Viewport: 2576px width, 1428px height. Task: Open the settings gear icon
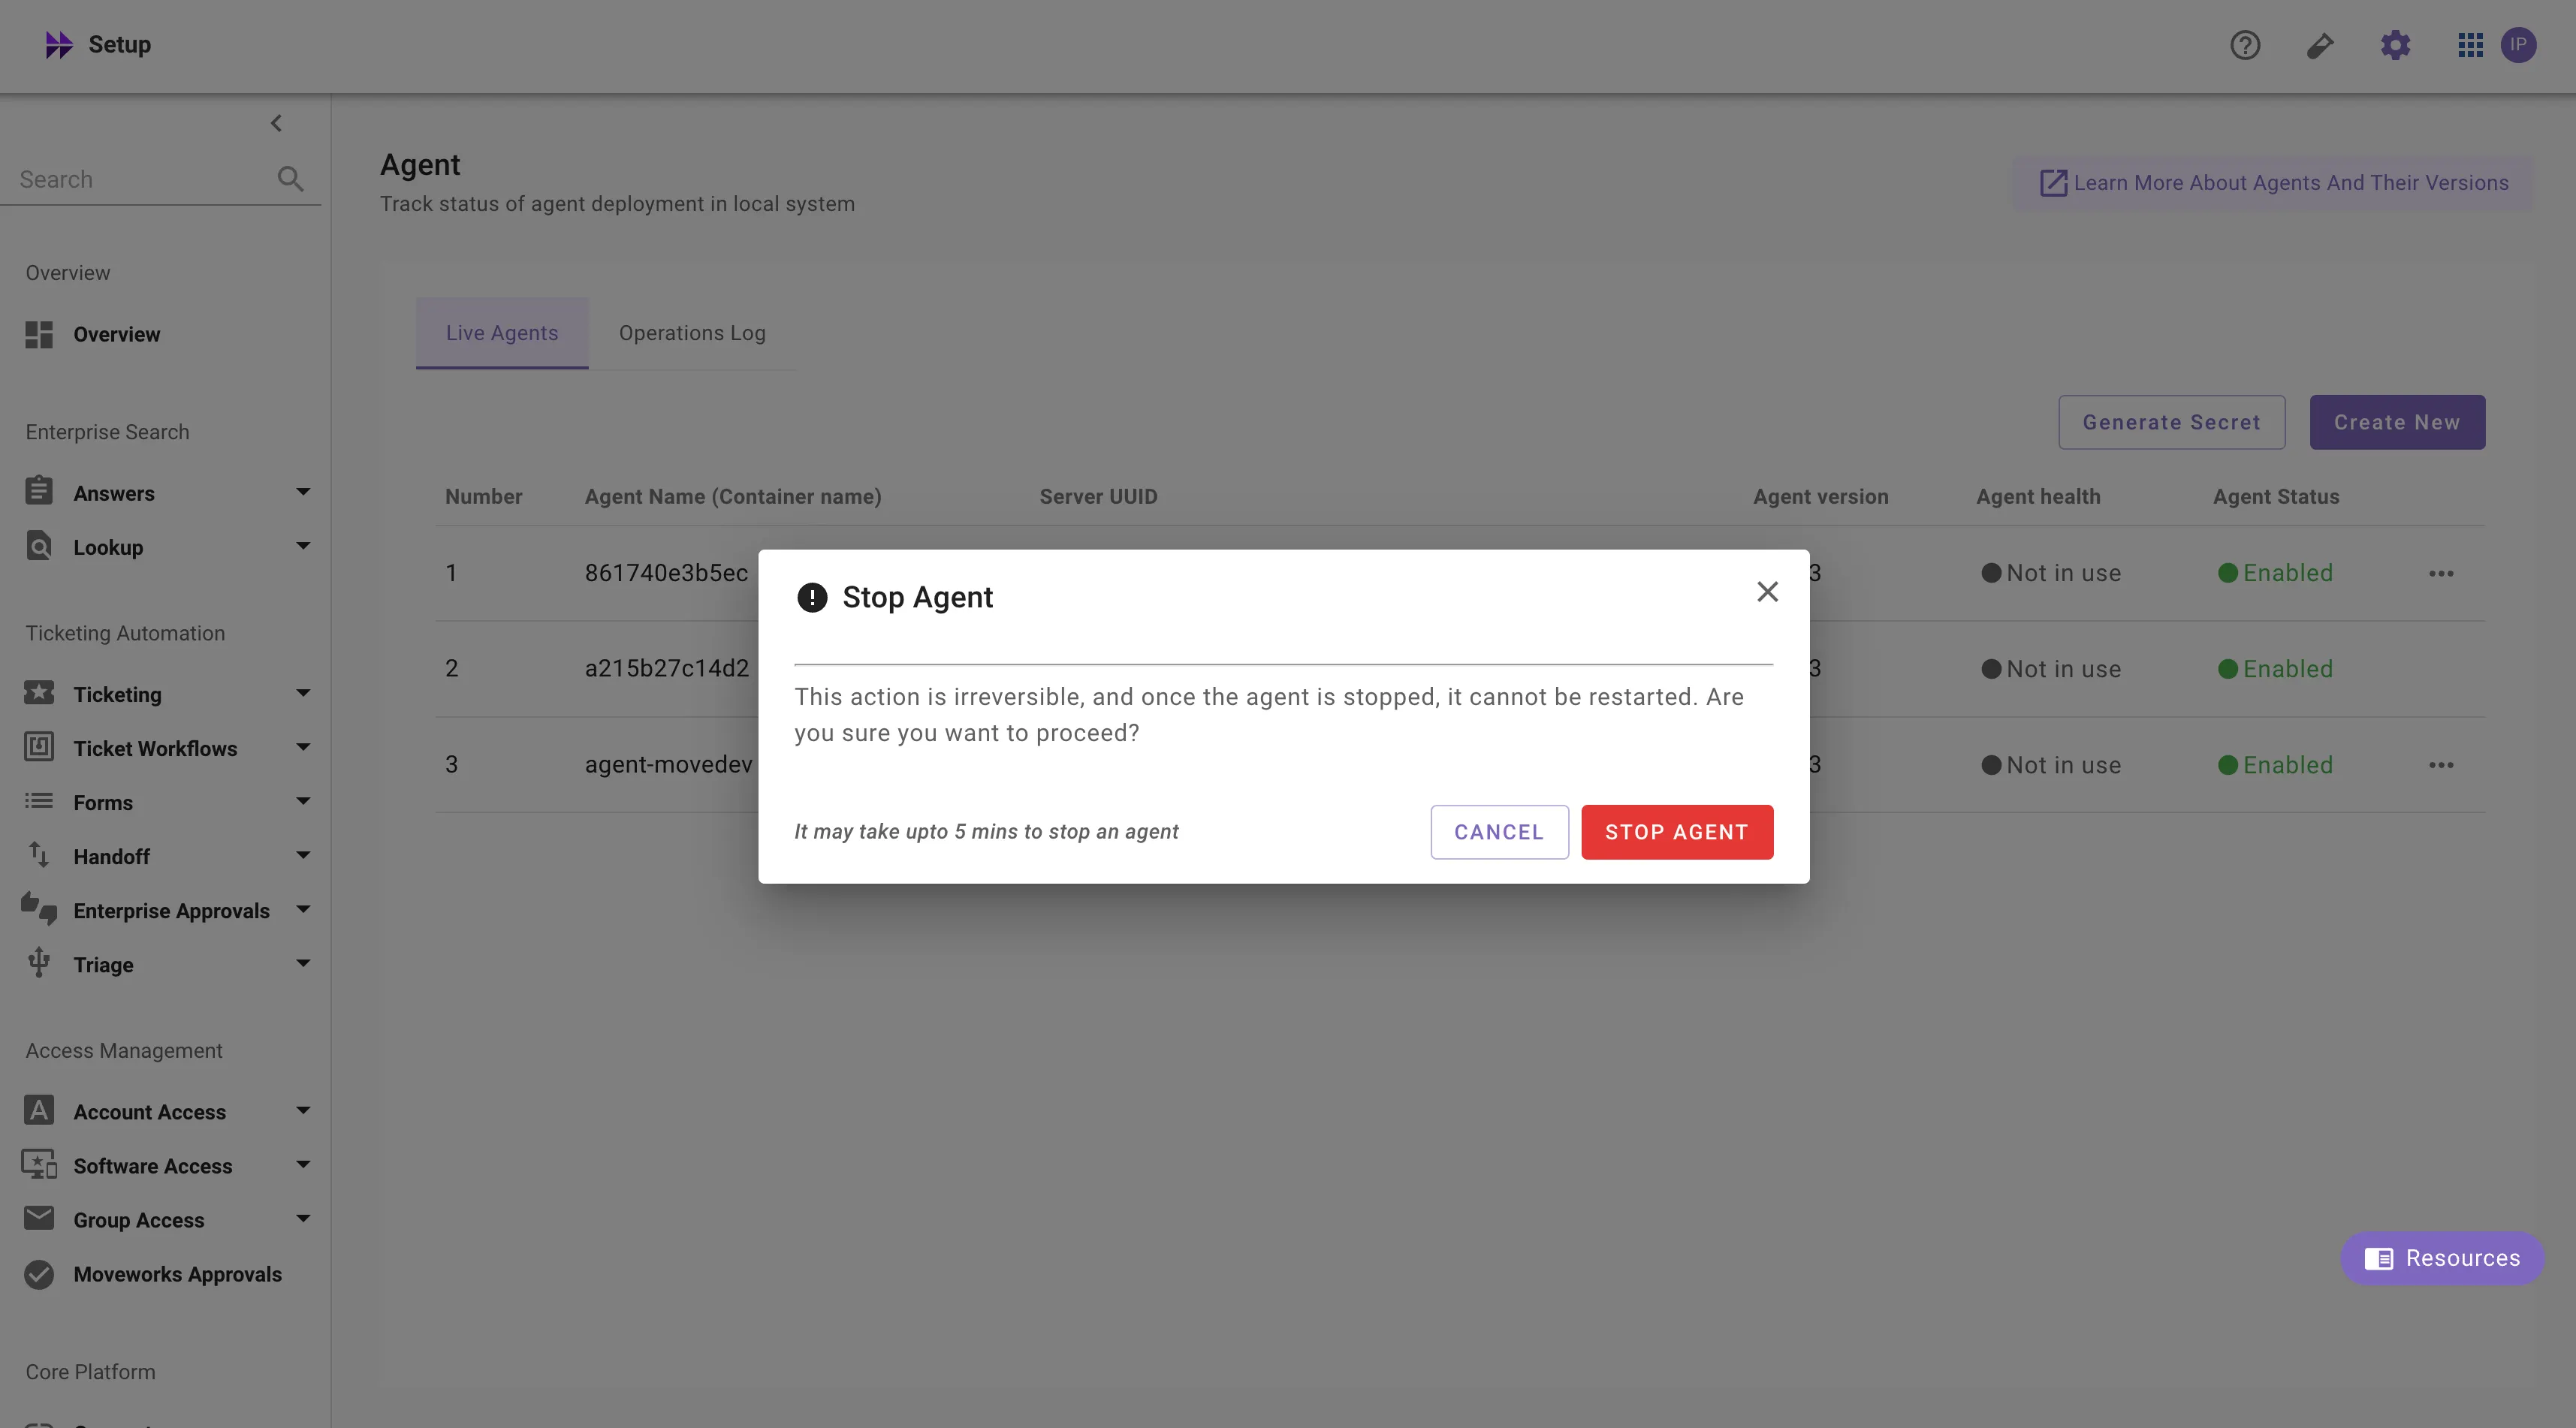2395,45
